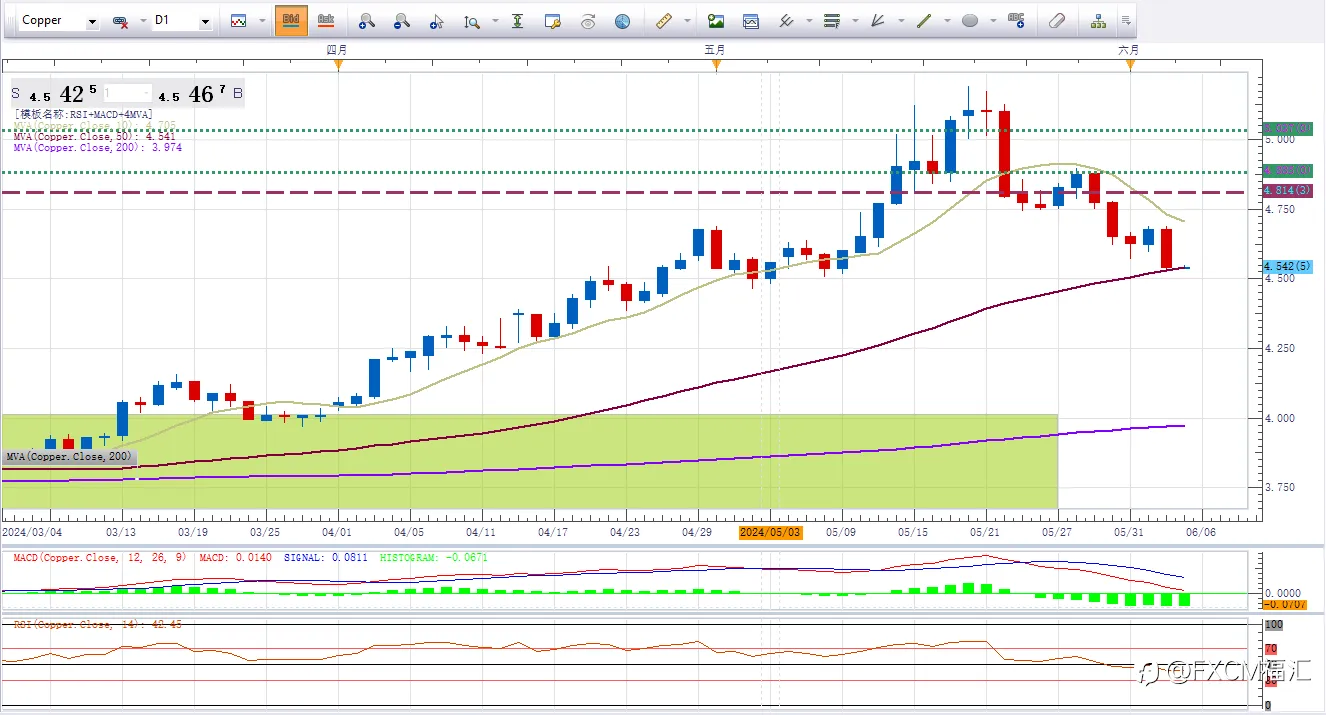
Task: Click the HISTOGRAM: -0.0671 value
Action: [434, 557]
